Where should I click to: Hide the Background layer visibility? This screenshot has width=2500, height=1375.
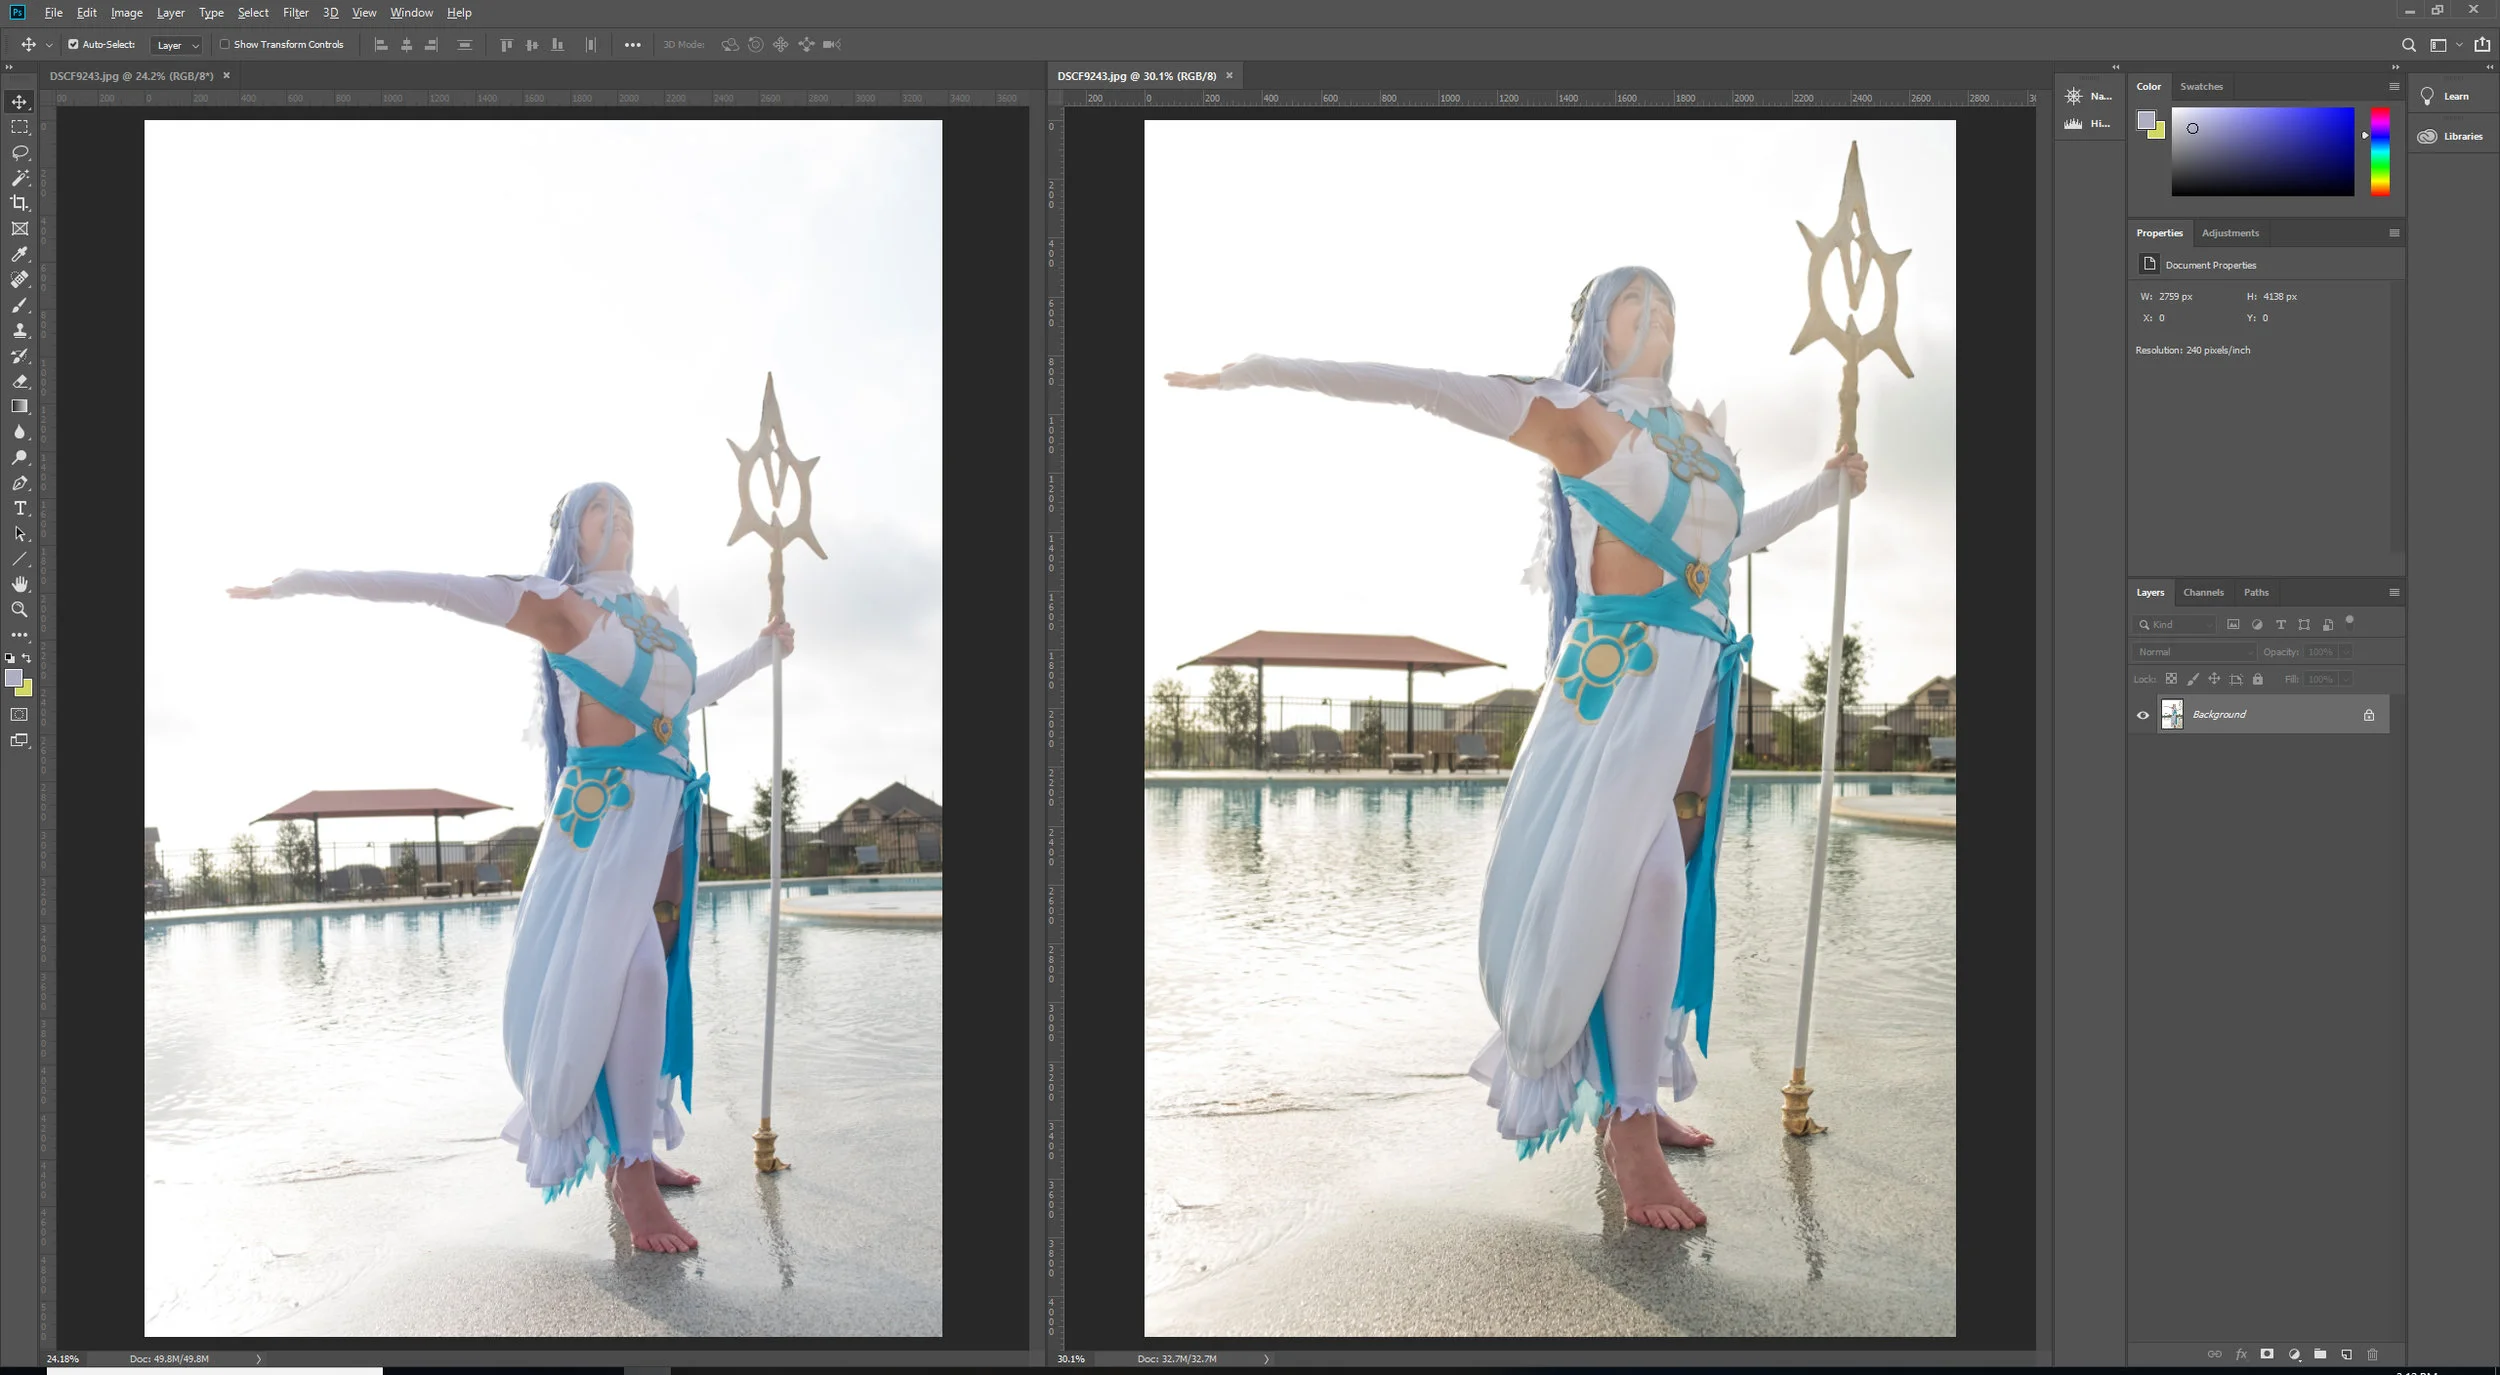[2142, 715]
